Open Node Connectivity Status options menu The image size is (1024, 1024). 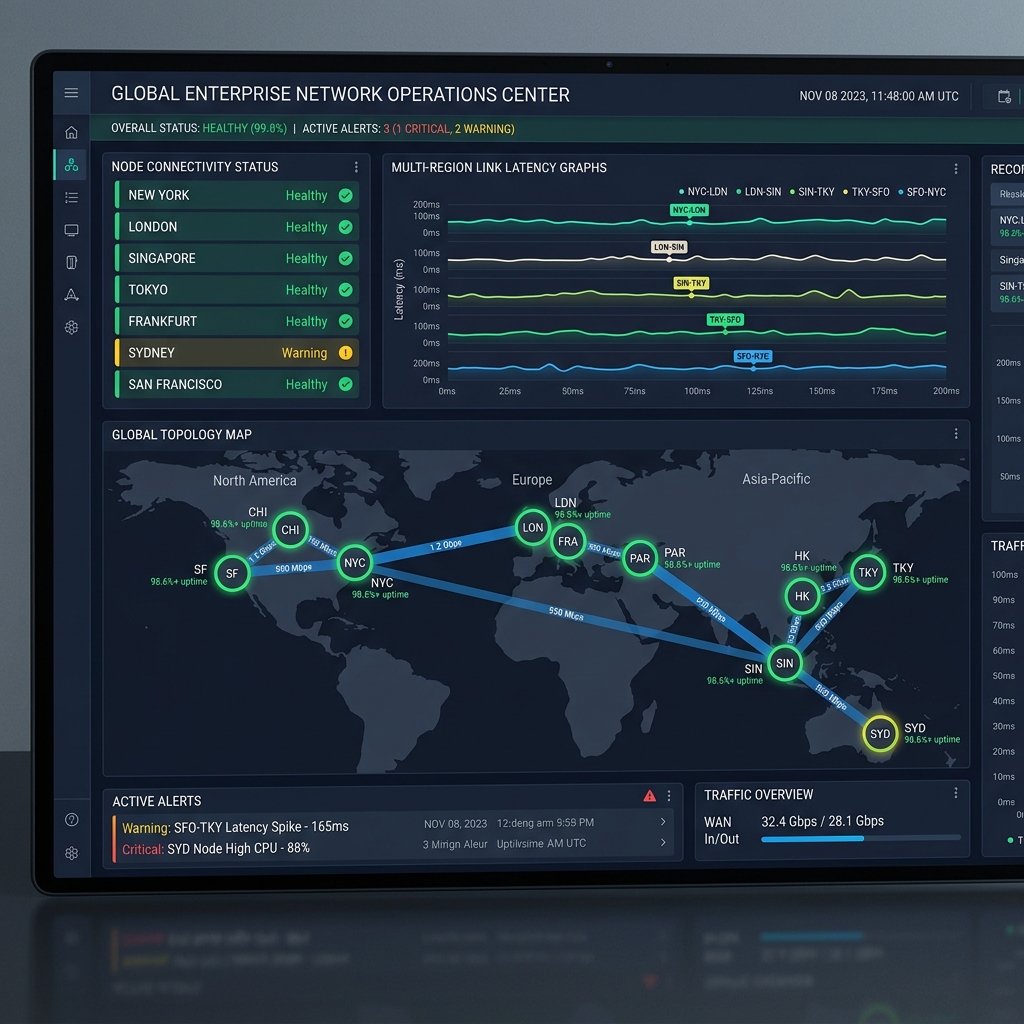[x=356, y=167]
